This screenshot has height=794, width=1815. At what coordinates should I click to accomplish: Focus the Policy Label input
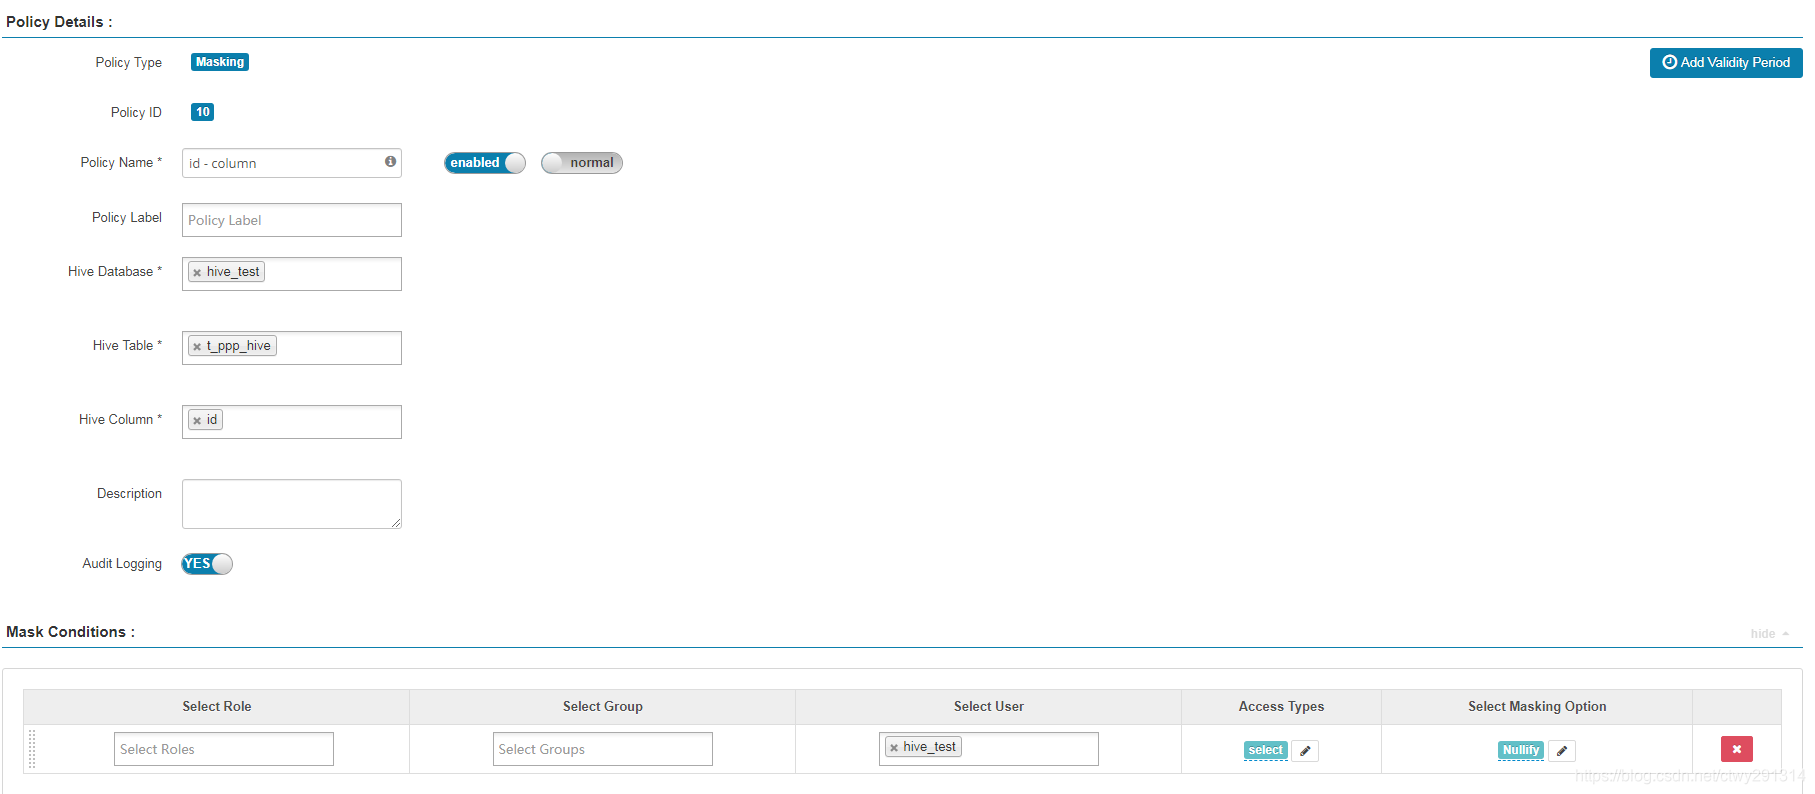[292, 220]
